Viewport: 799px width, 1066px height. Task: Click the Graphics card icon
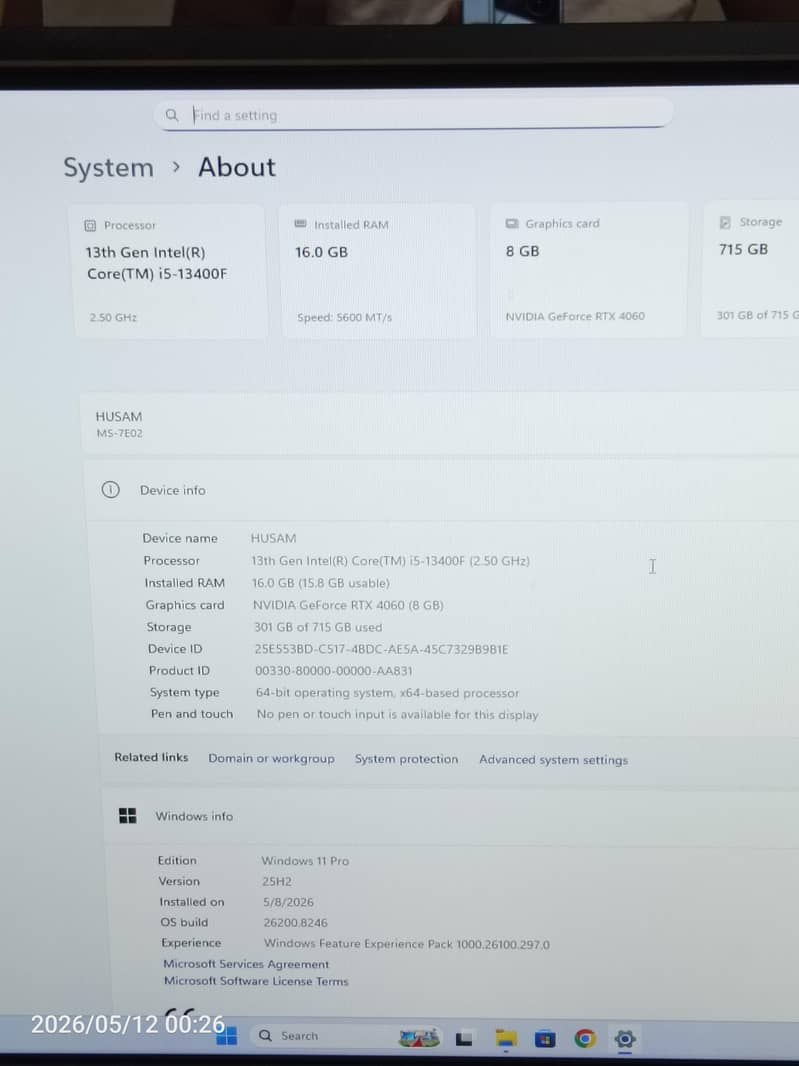click(511, 224)
